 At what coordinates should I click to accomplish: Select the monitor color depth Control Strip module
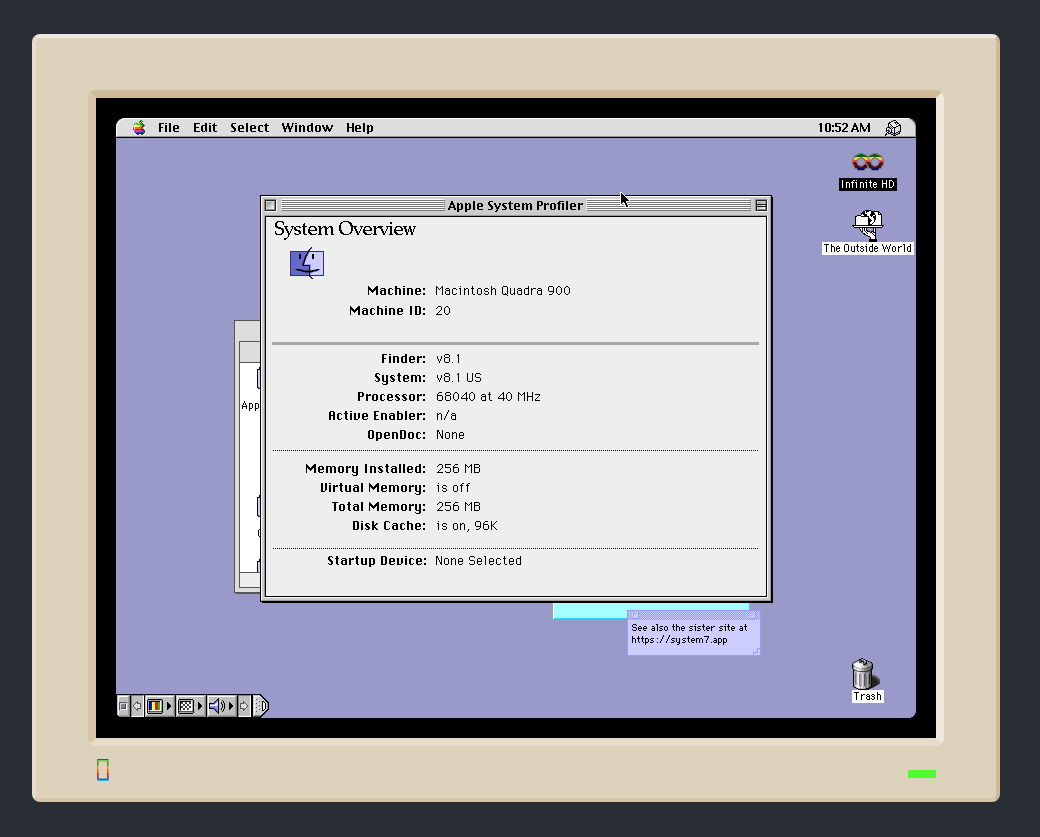tap(155, 706)
